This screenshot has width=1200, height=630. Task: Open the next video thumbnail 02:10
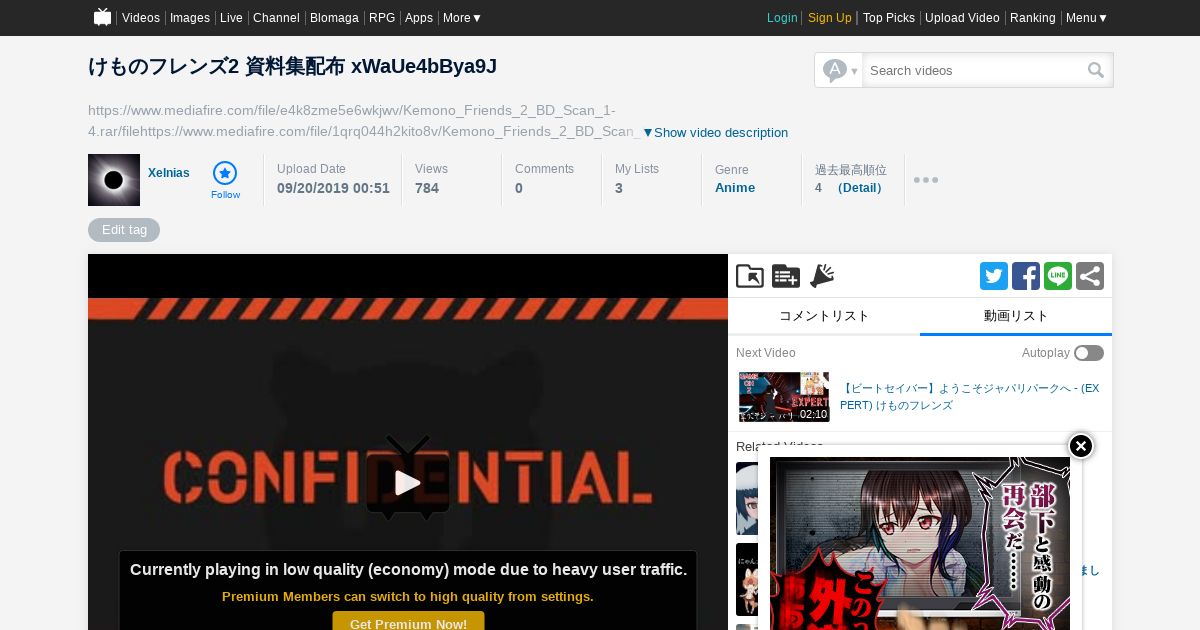pyautogui.click(x=784, y=397)
